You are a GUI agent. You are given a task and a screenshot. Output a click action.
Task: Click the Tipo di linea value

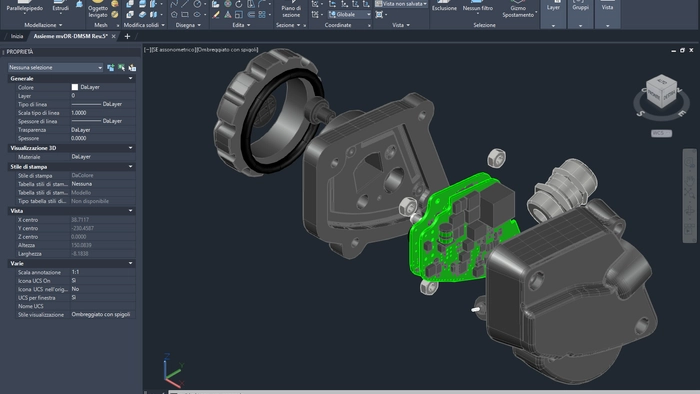[102, 104]
